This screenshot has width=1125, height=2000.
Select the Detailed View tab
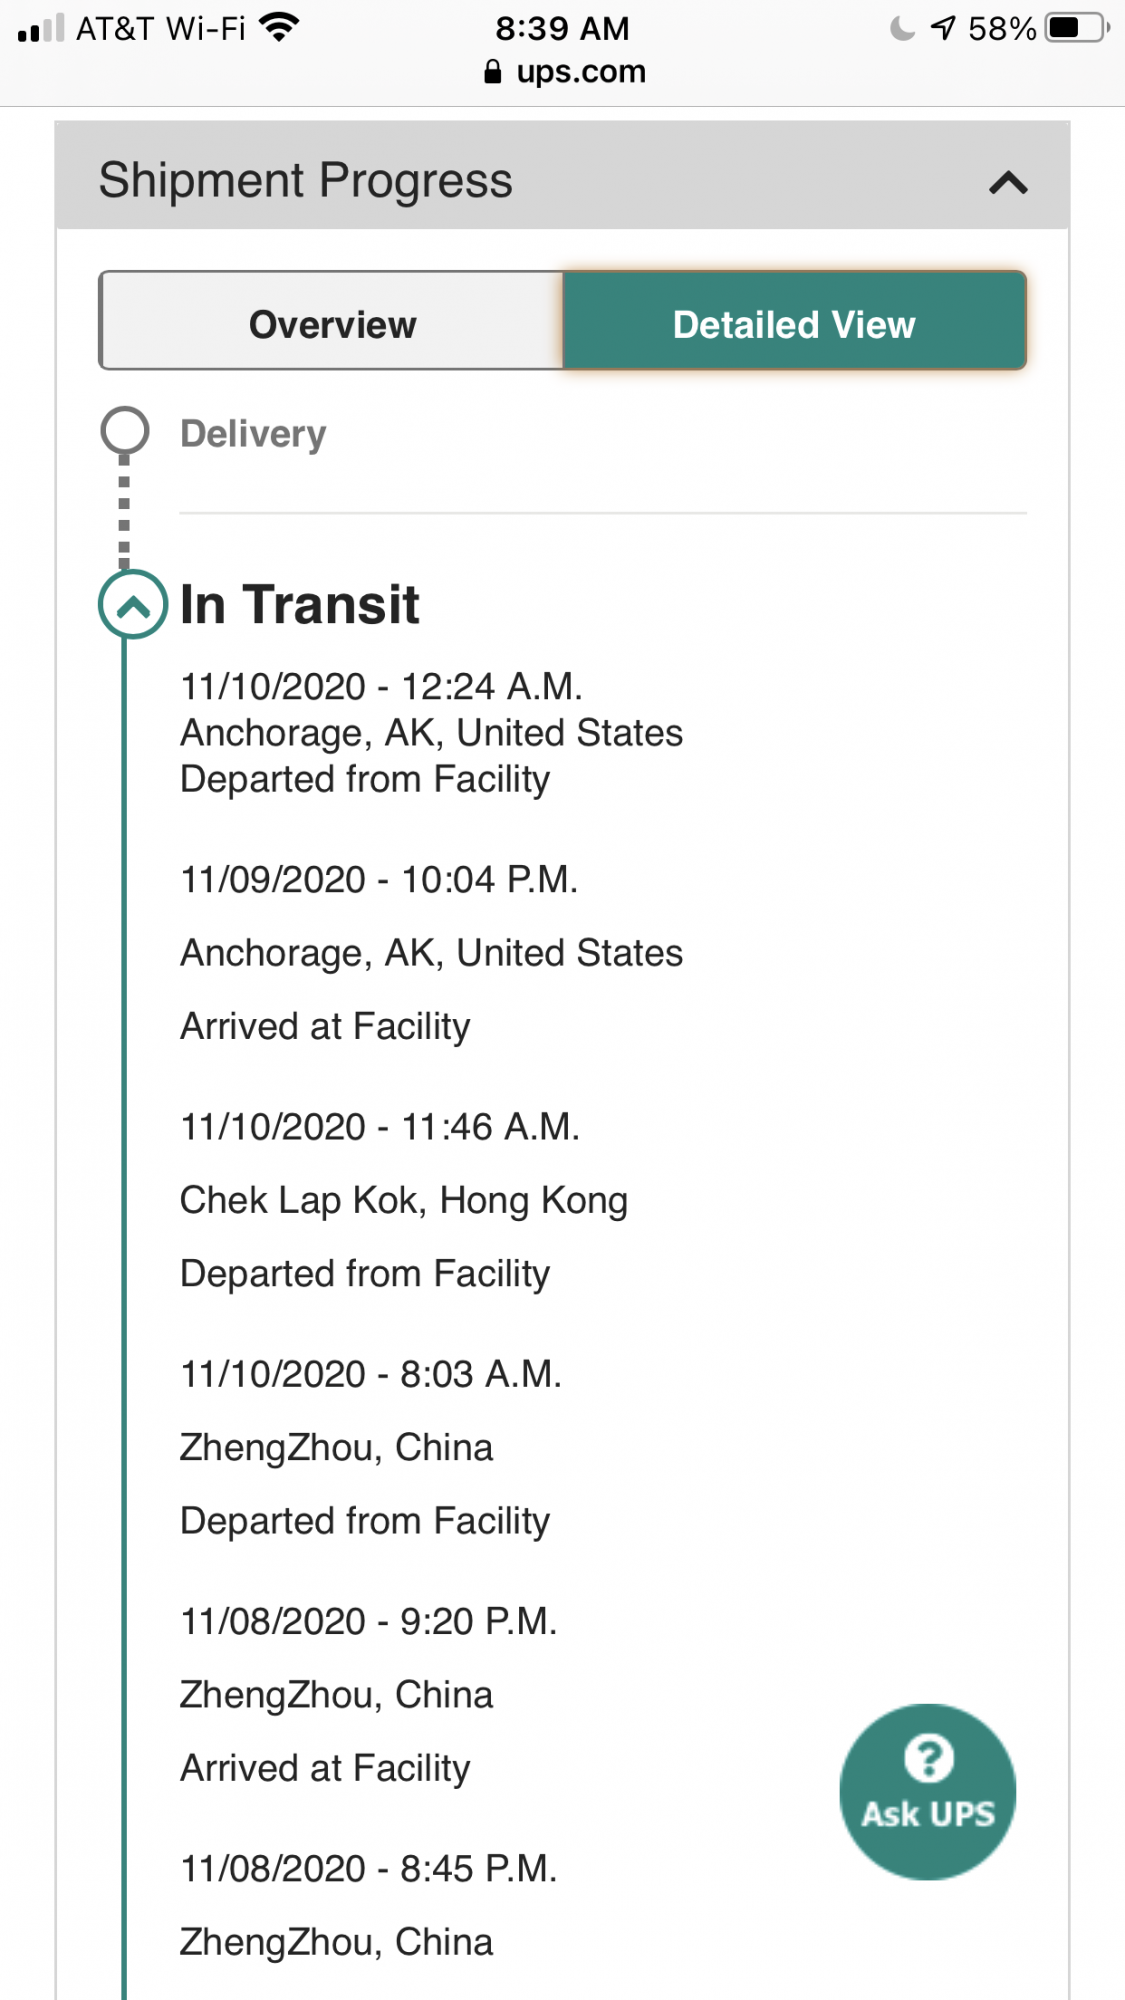point(794,324)
